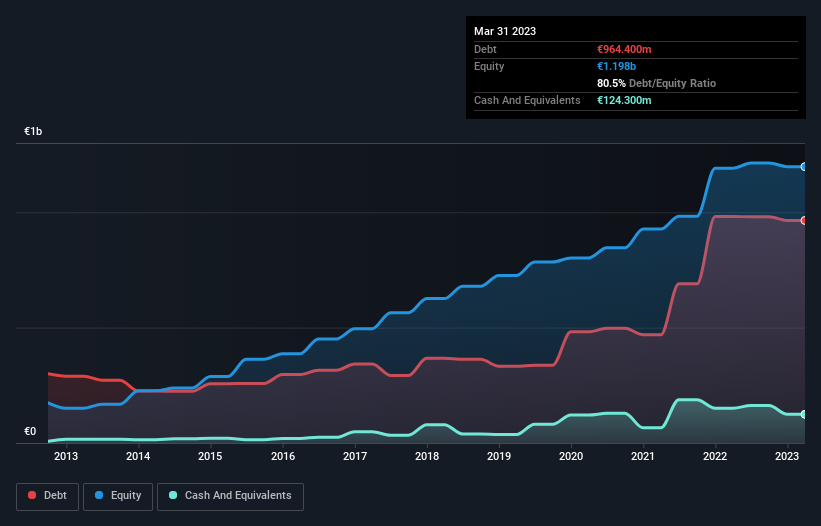Click the blue Equity legend dot
Viewport: 821px width, 526px height.
(99, 495)
